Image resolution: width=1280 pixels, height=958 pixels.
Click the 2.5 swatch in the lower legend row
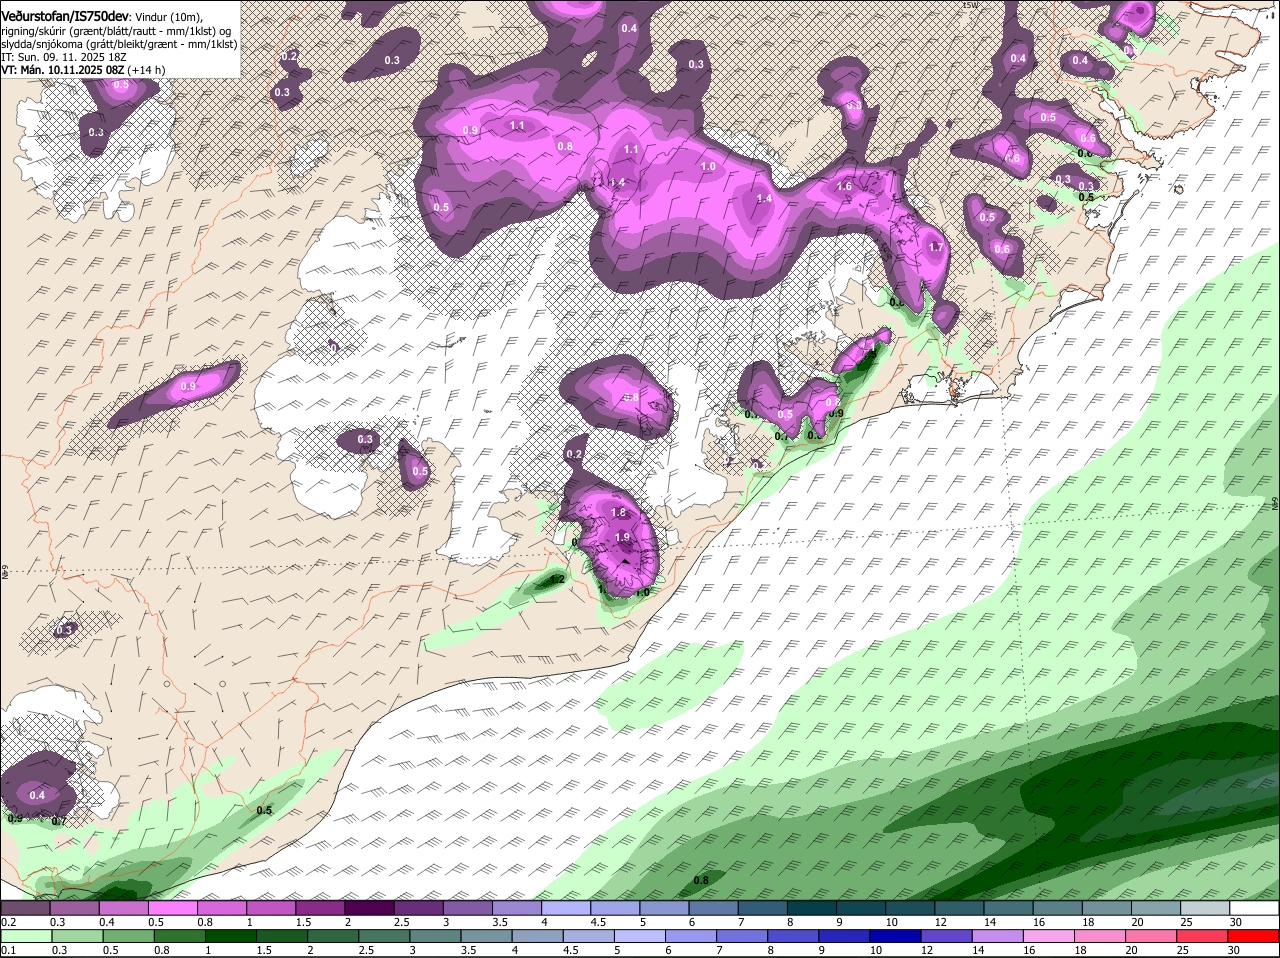click(x=385, y=936)
